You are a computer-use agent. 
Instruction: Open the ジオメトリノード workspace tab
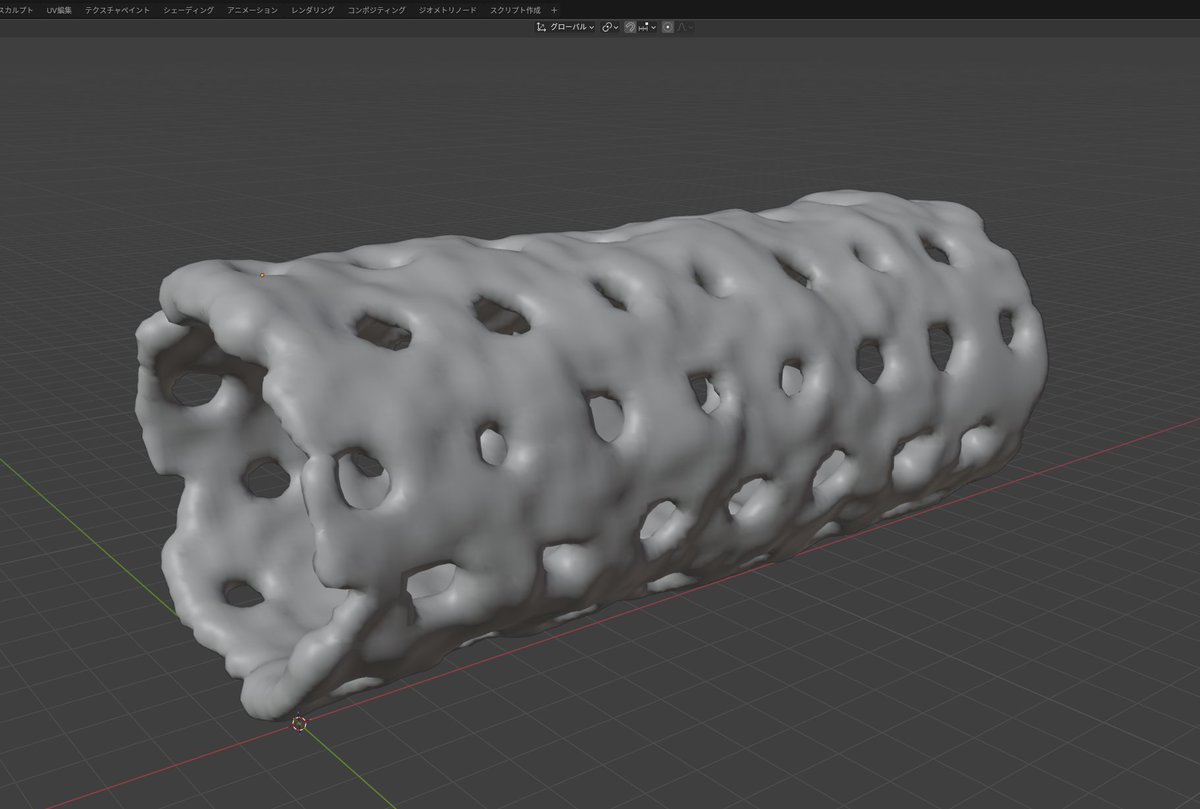tap(447, 9)
